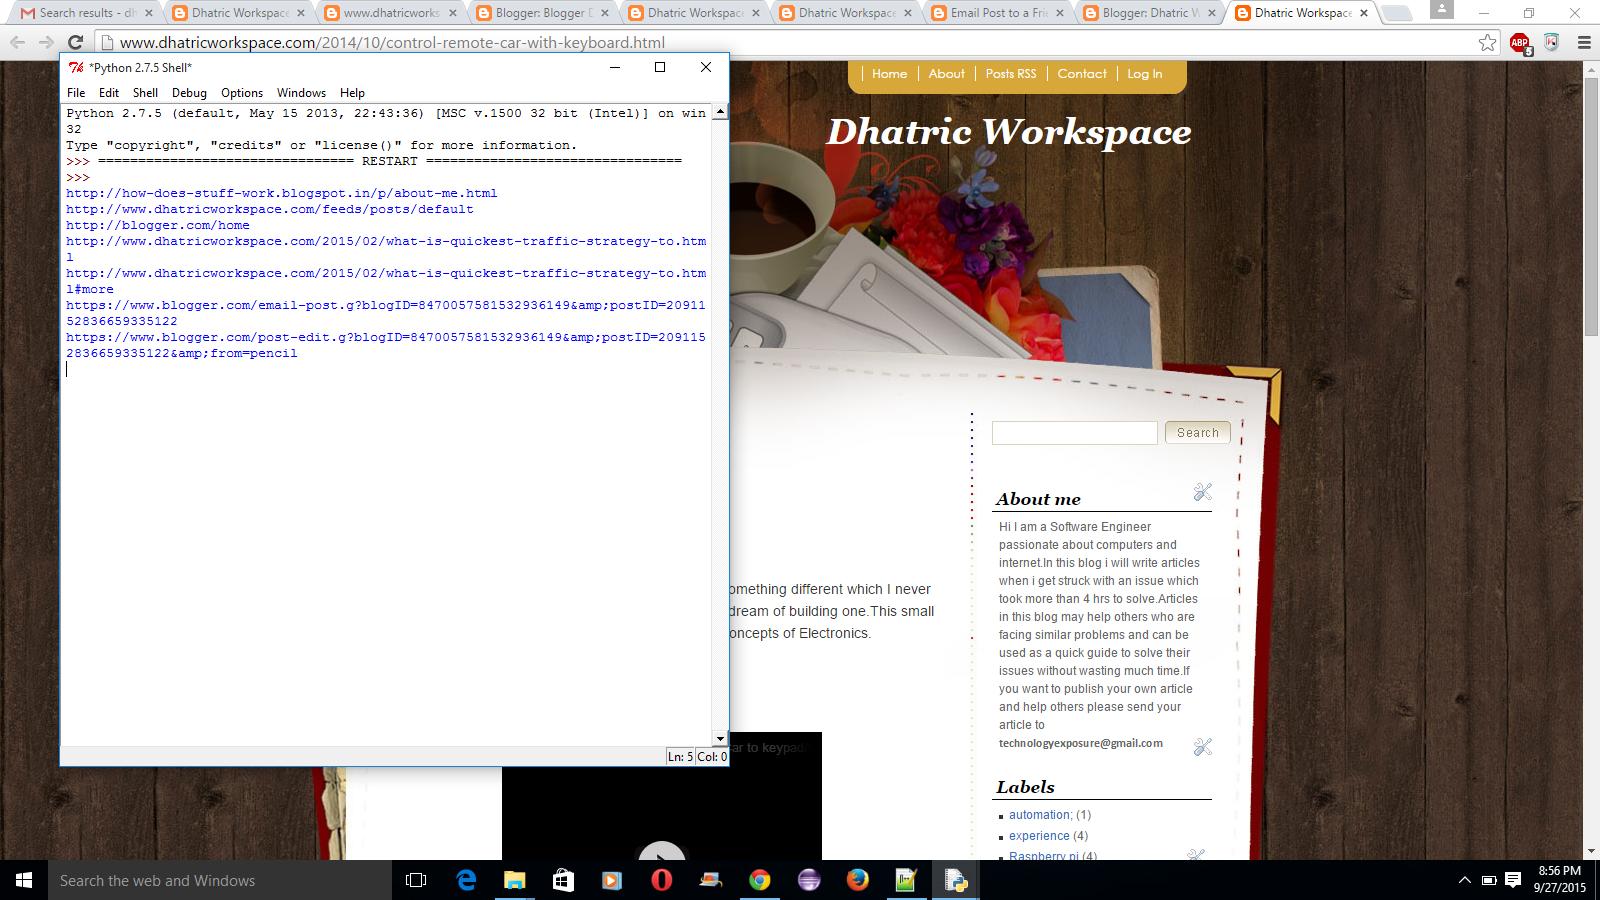The width and height of the screenshot is (1600, 900).
Task: Click the wrench icon next to technologyexposure email
Action: click(1202, 747)
